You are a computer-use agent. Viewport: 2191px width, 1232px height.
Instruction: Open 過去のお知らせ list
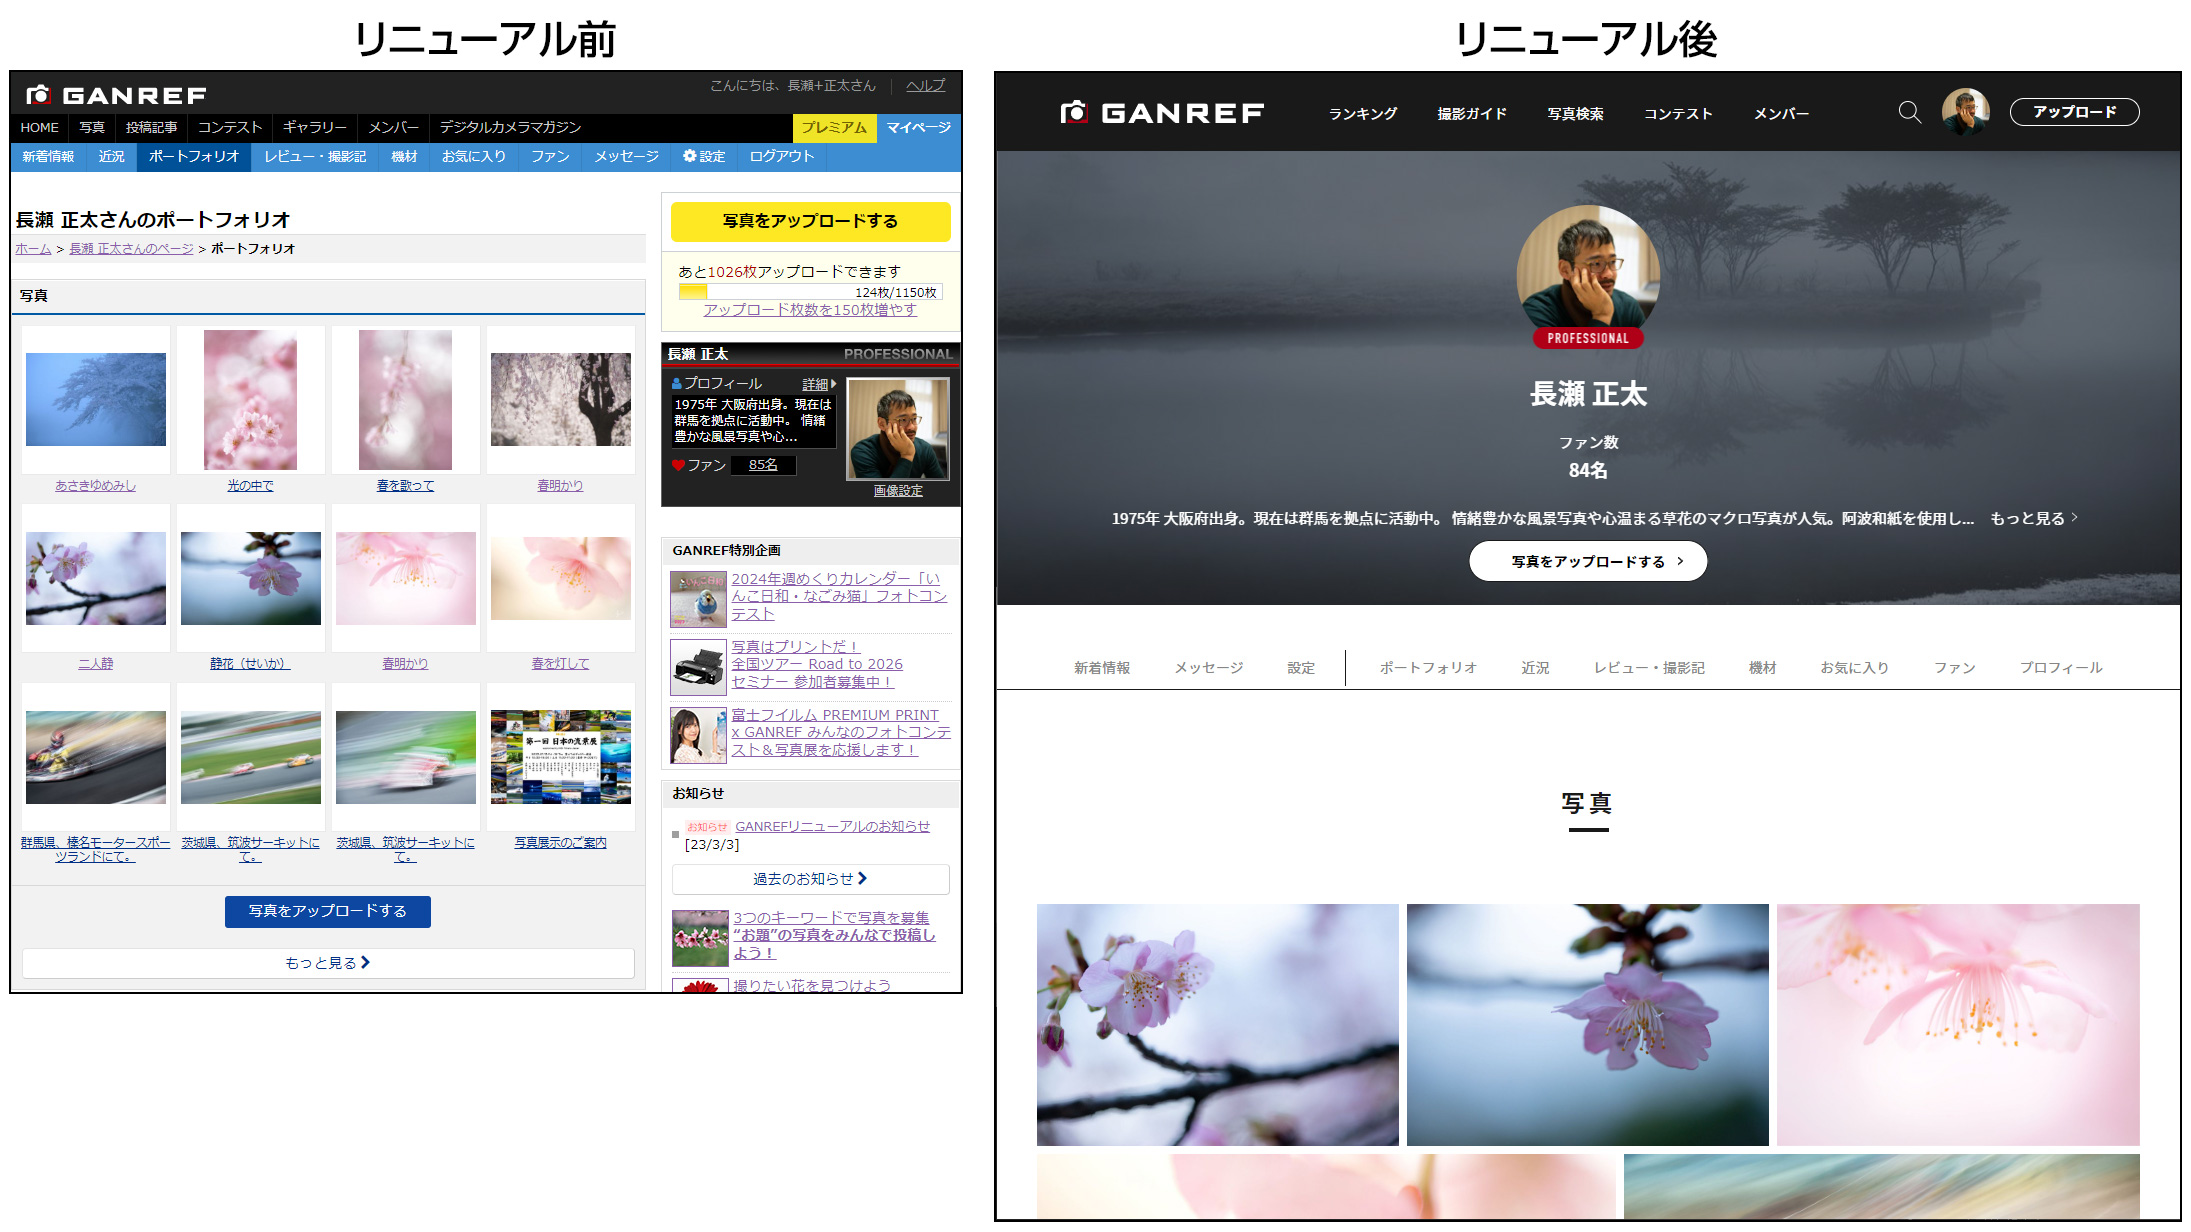pyautogui.click(x=810, y=879)
